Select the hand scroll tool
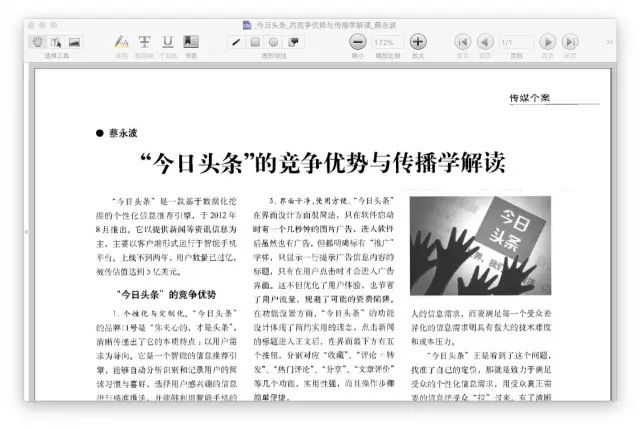 point(39,42)
